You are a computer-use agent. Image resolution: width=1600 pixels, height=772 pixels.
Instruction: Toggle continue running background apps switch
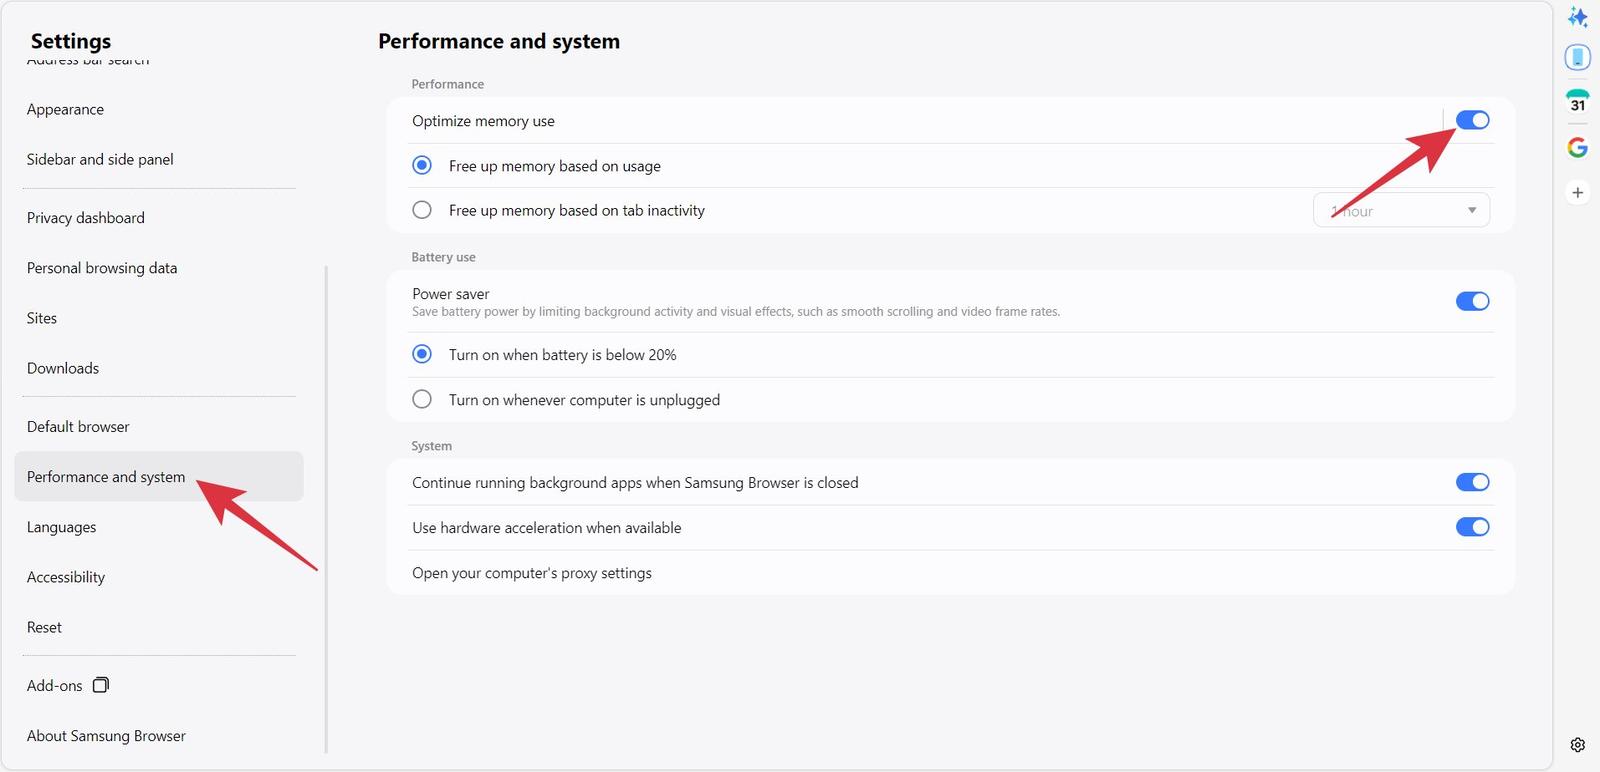point(1472,482)
